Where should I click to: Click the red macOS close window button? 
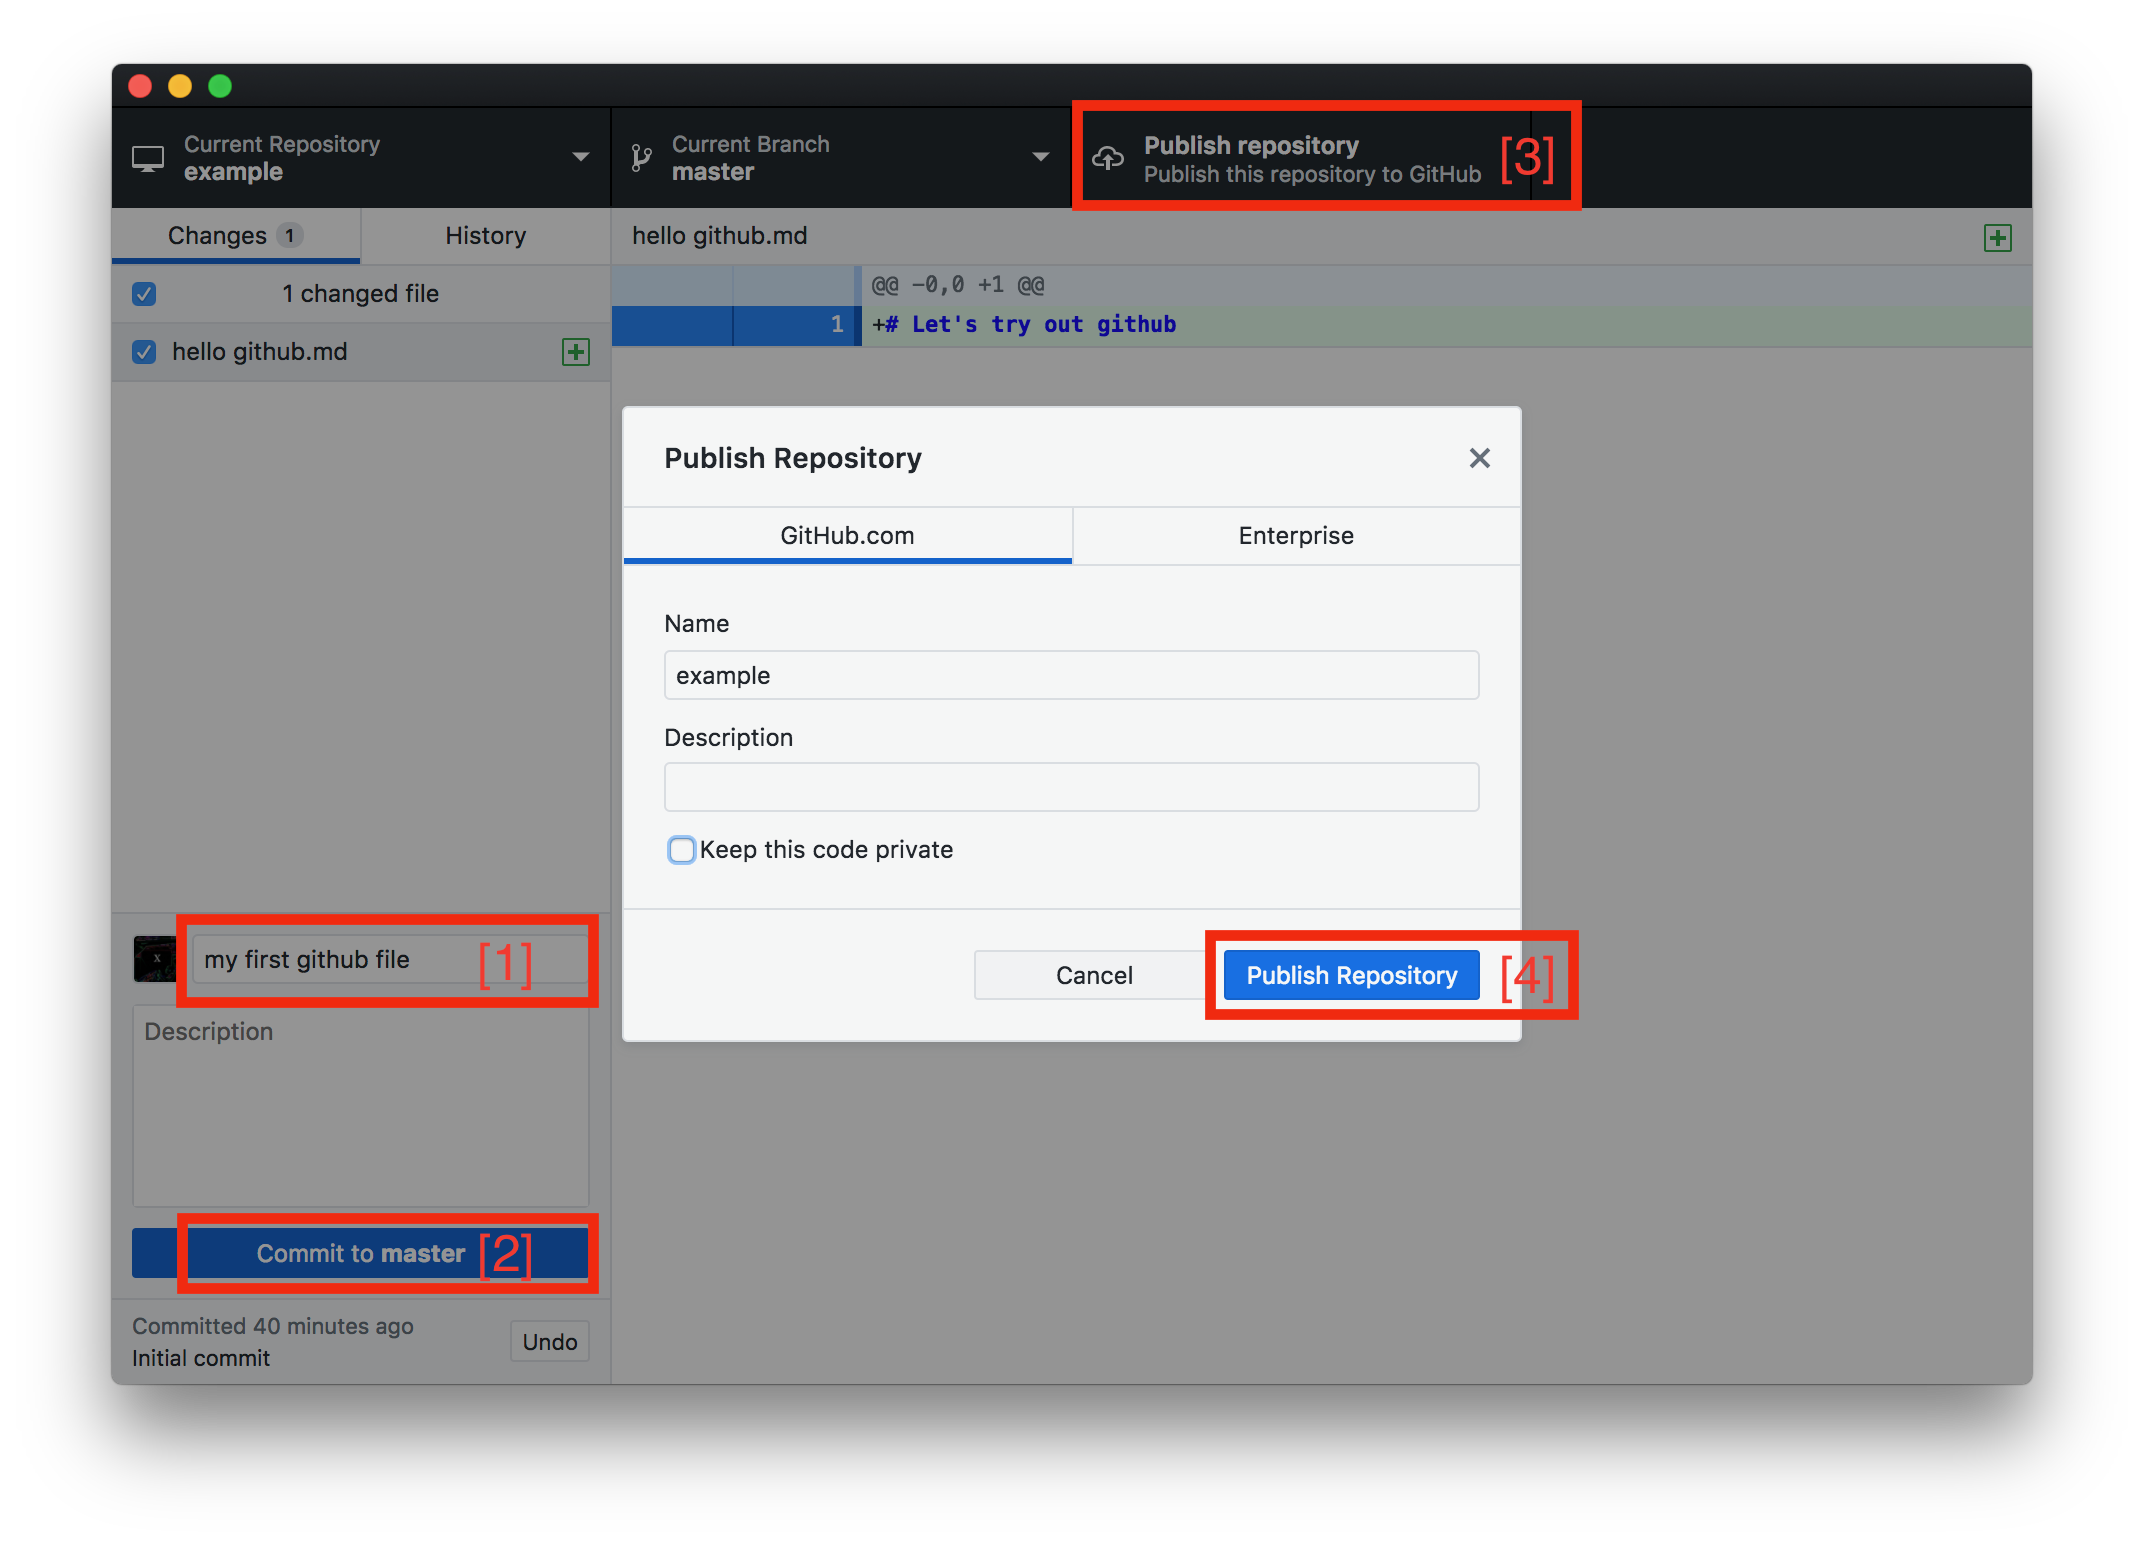point(140,86)
